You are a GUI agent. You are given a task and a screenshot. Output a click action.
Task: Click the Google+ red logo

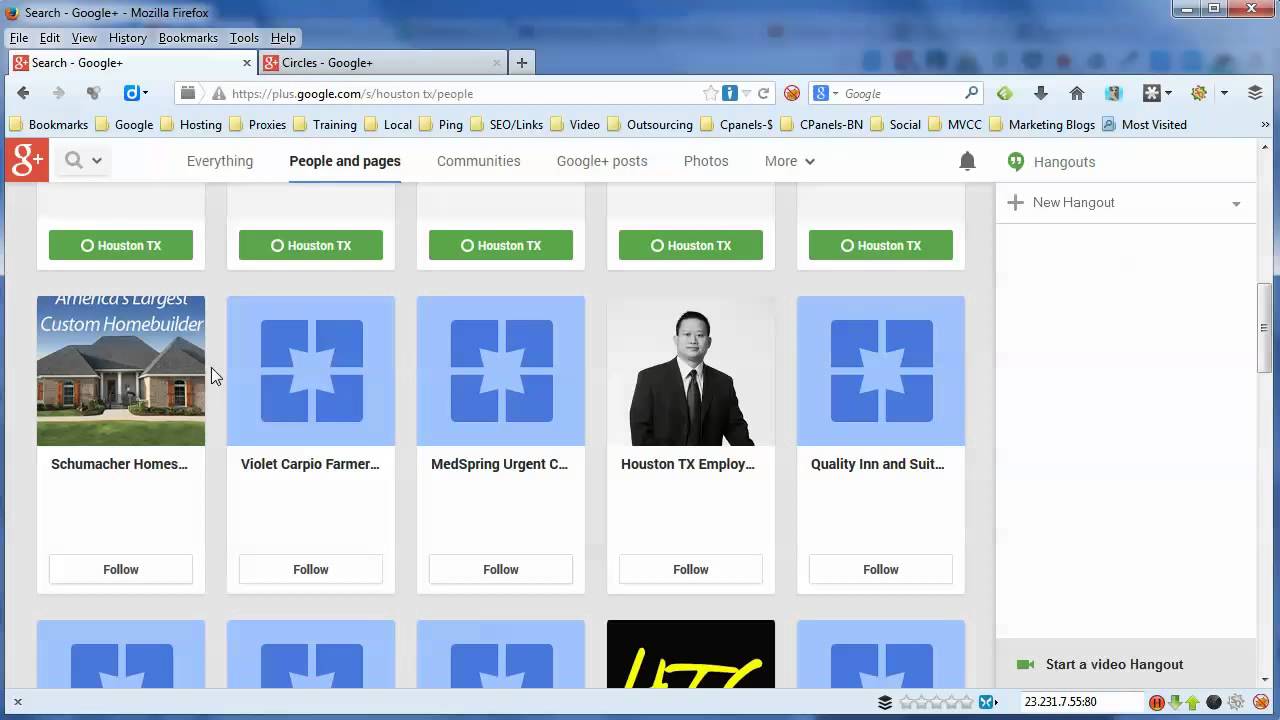click(x=26, y=160)
